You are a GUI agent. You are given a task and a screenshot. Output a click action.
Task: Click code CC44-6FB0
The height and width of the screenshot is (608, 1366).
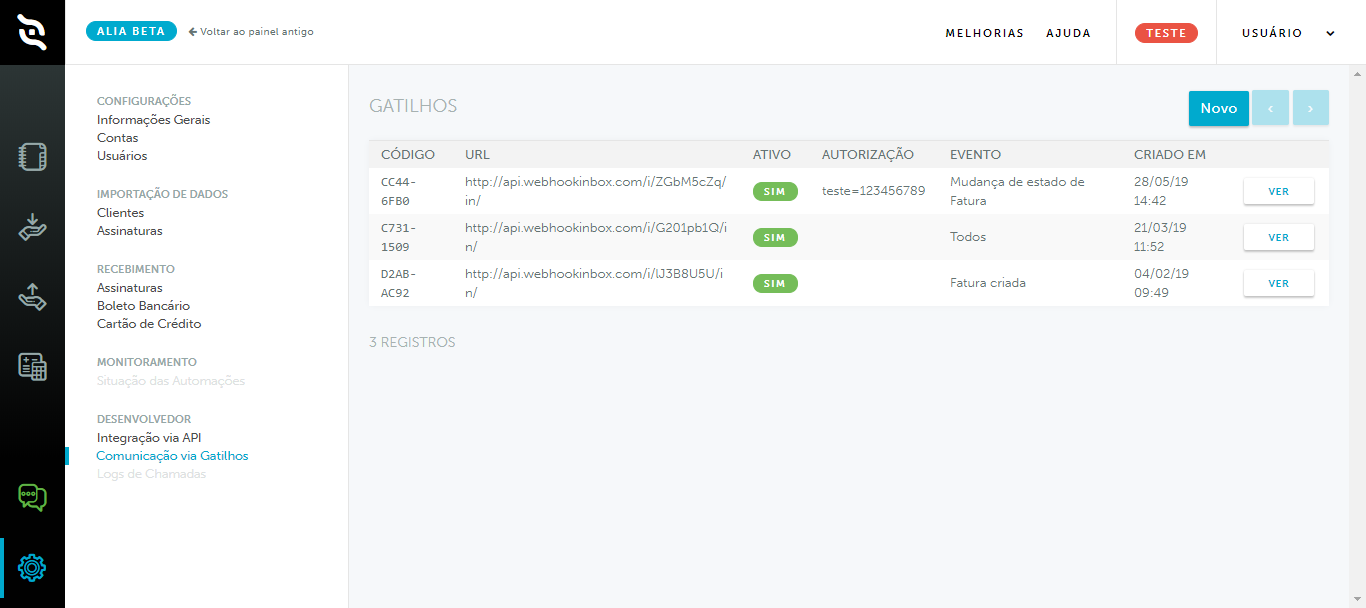click(398, 191)
